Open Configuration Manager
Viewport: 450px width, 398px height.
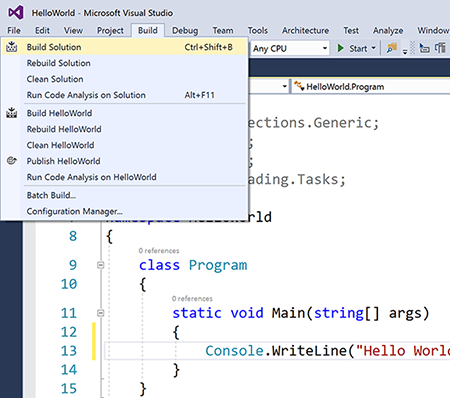tap(124, 211)
